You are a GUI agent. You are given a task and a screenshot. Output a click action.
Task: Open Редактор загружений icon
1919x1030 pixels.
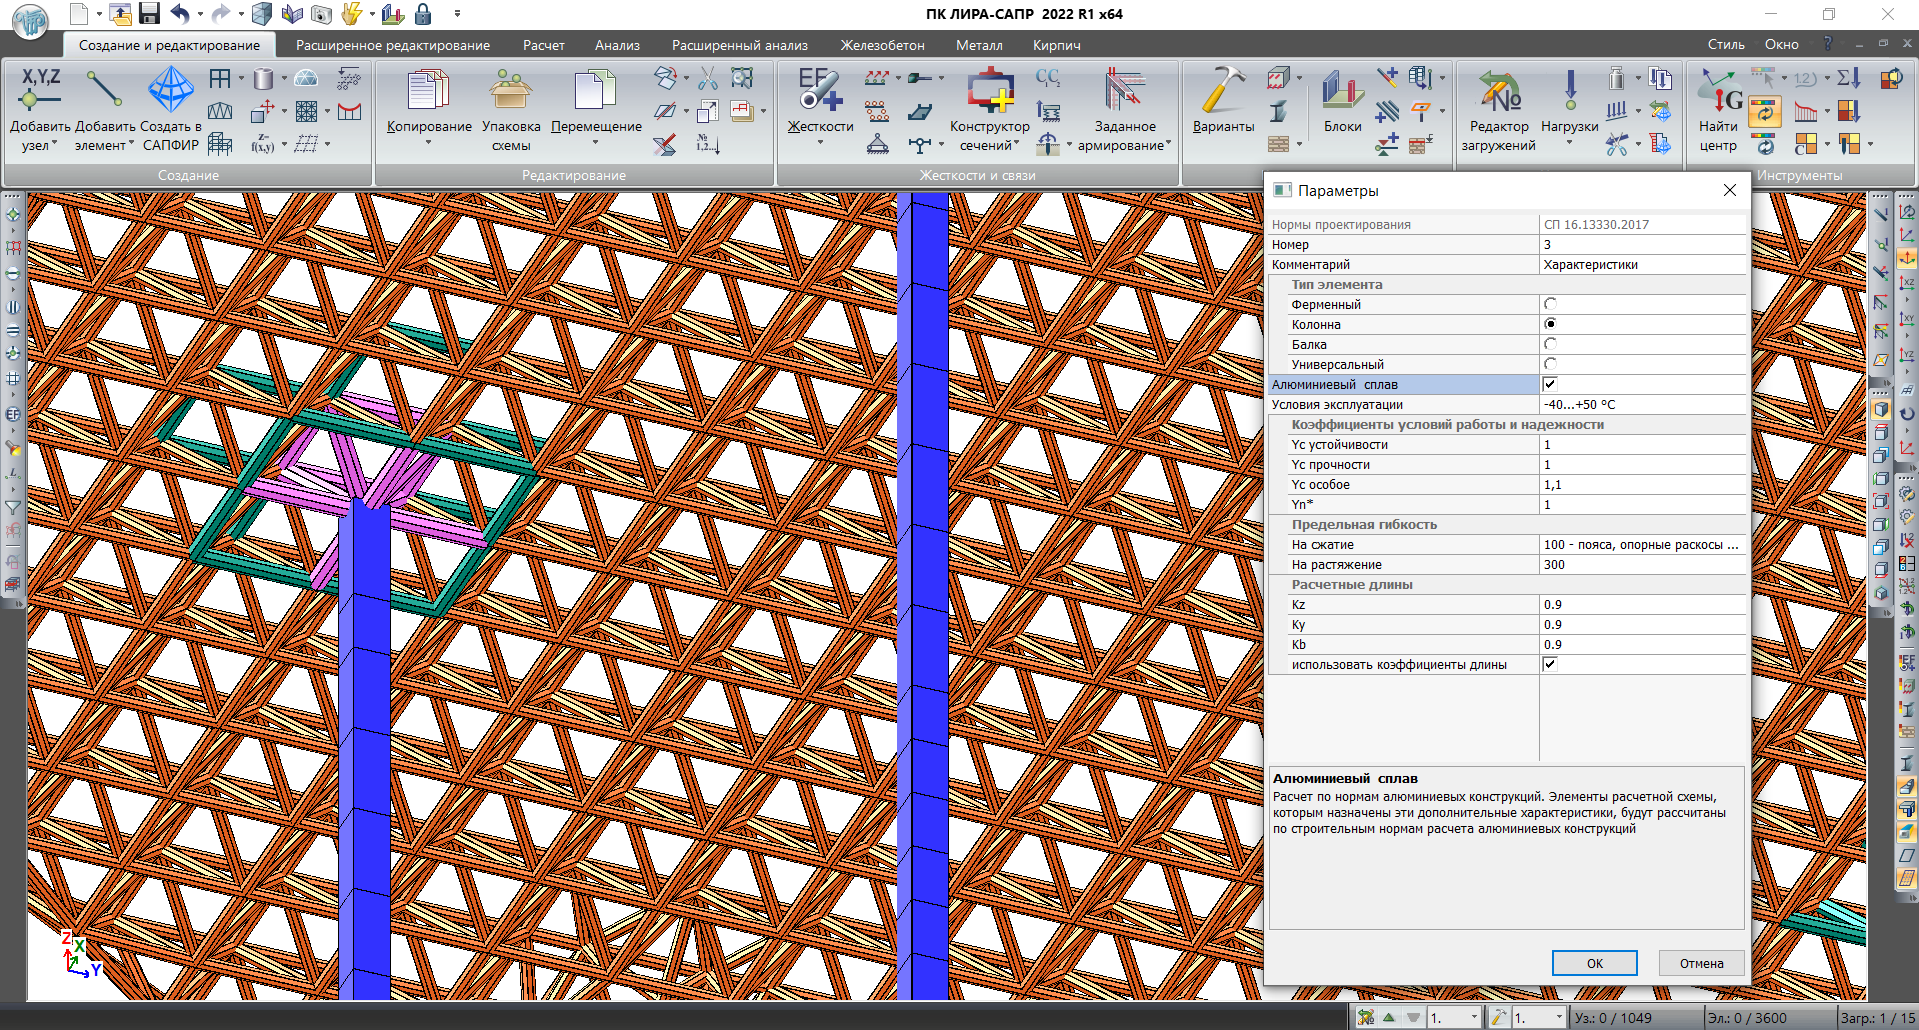tap(1498, 91)
